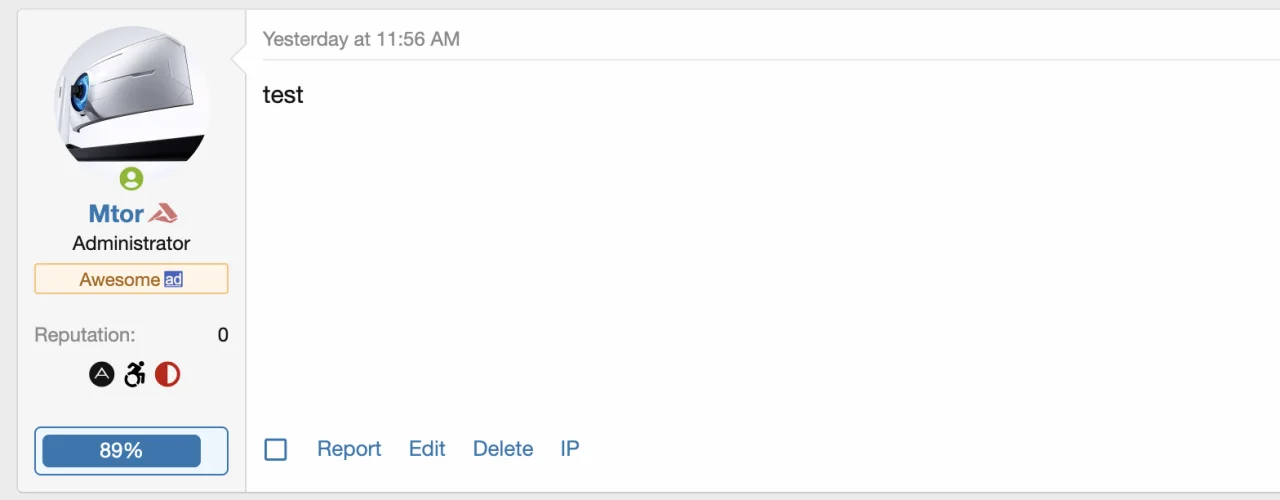
Task: Click the Reputation label
Action: [85, 335]
